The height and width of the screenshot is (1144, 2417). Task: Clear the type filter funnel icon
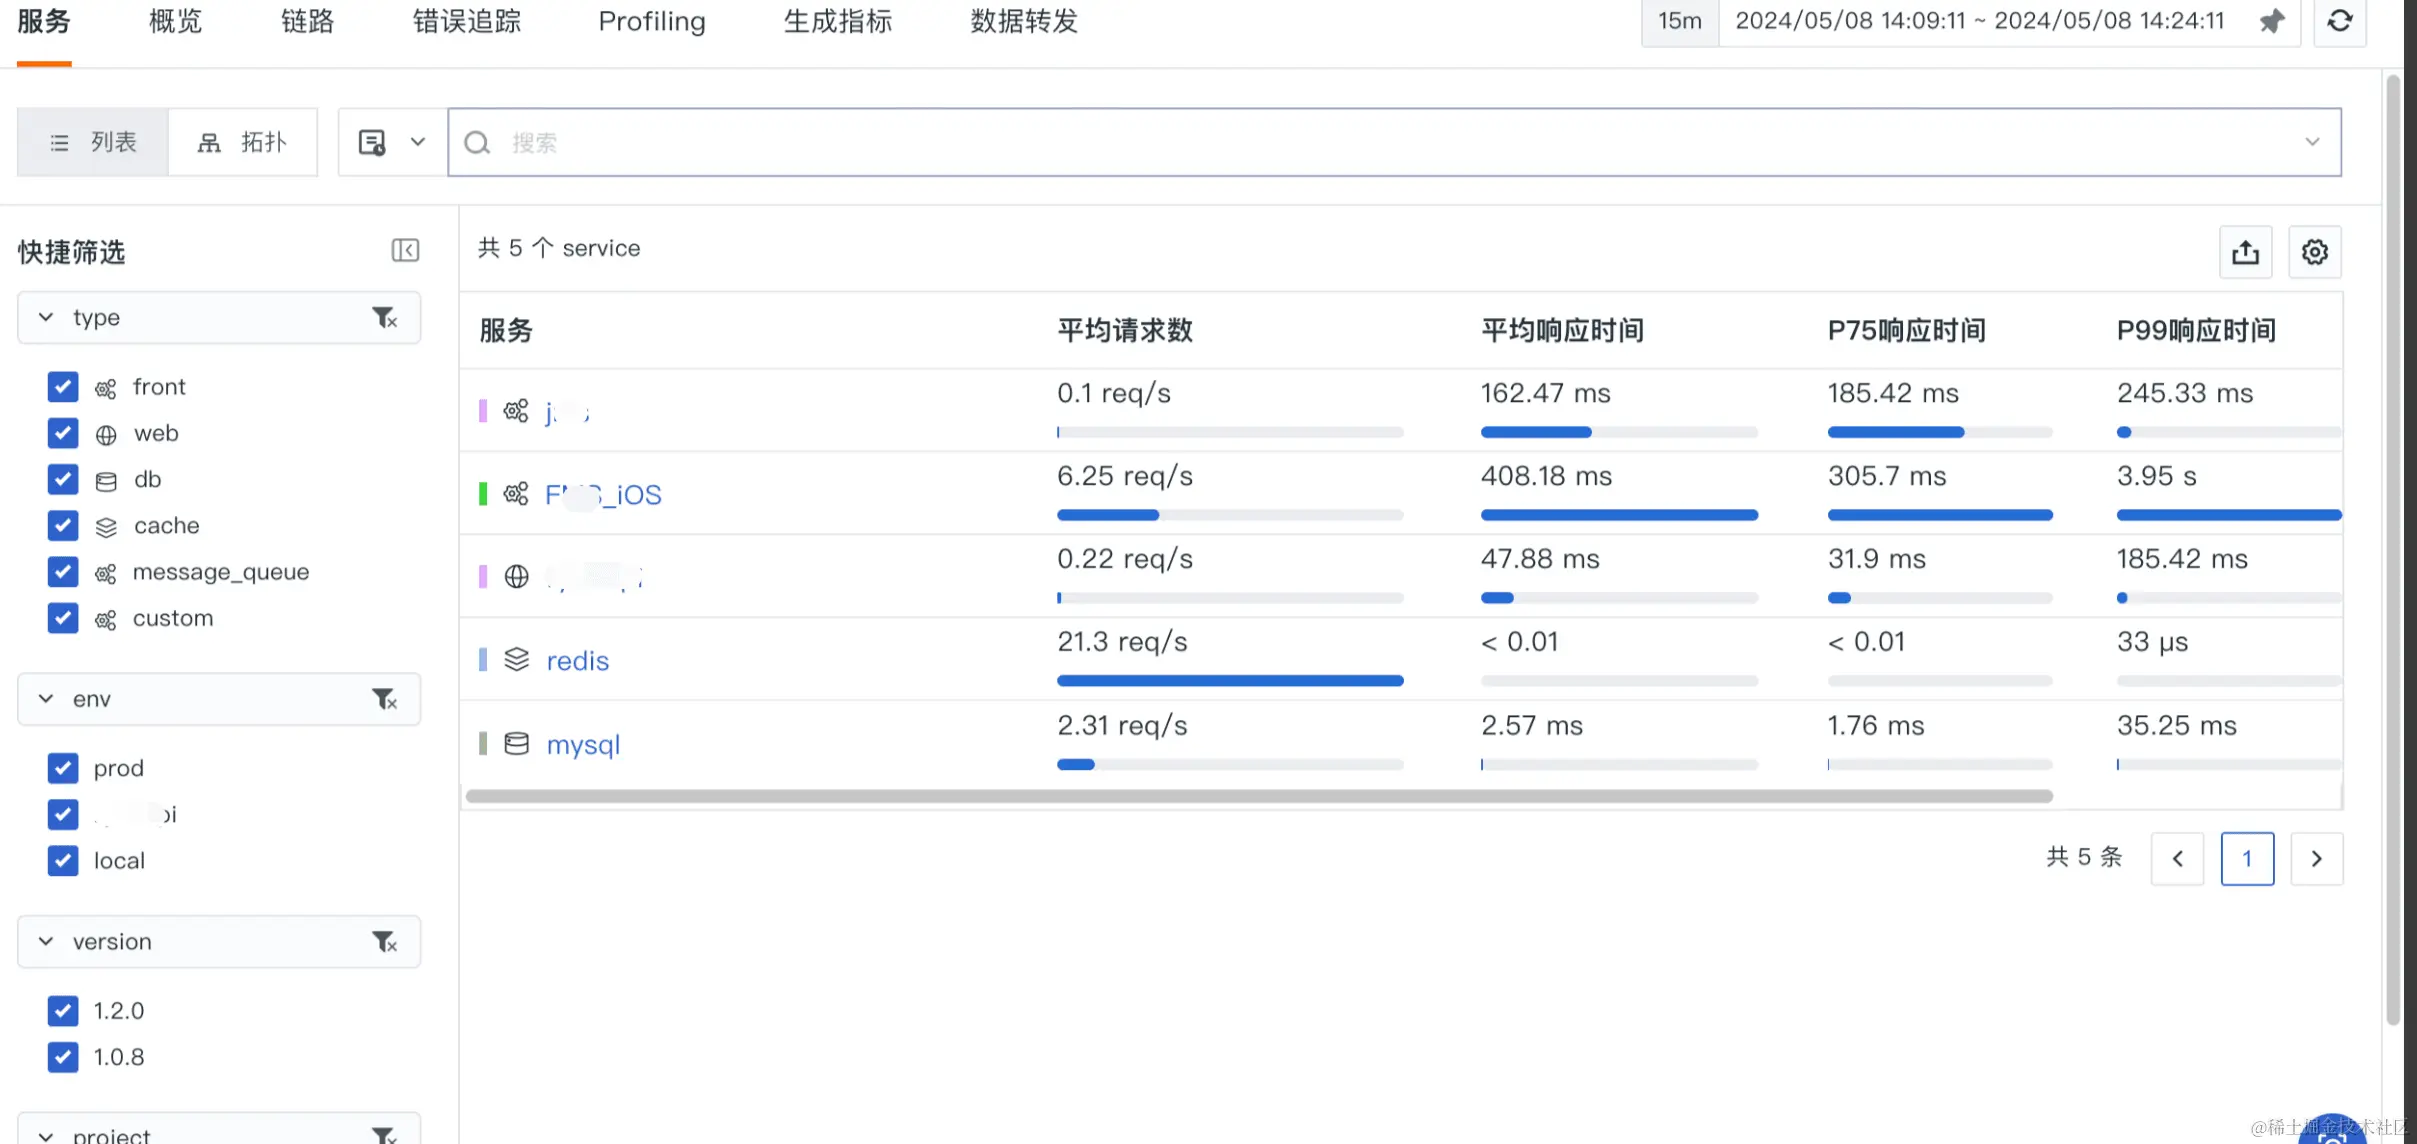click(x=385, y=318)
